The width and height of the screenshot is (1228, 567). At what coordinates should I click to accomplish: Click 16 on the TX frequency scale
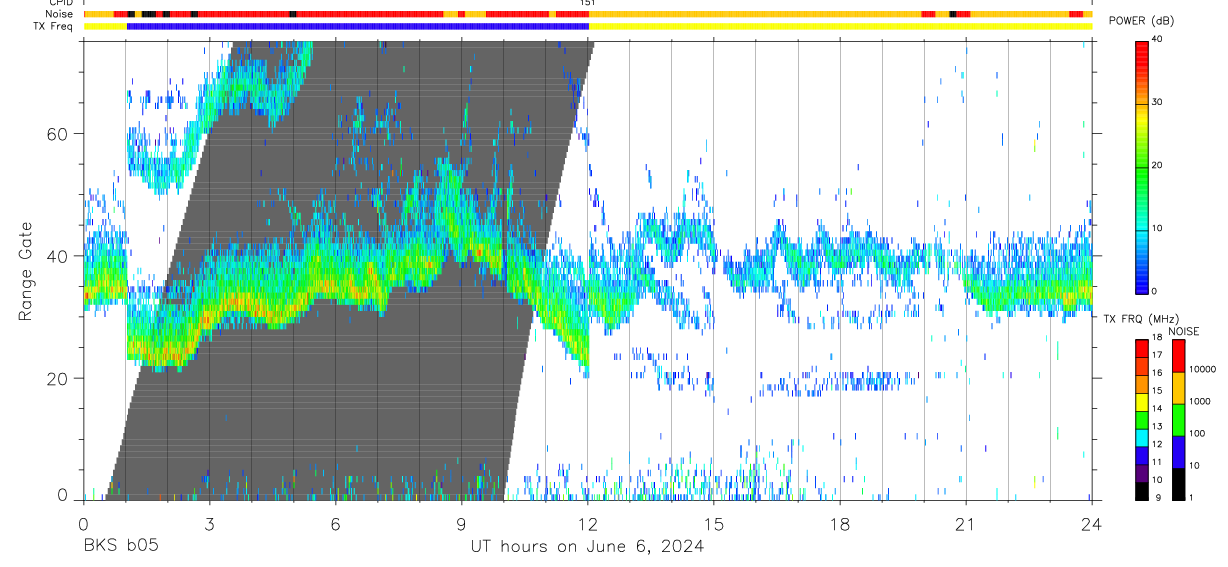(x=1158, y=373)
